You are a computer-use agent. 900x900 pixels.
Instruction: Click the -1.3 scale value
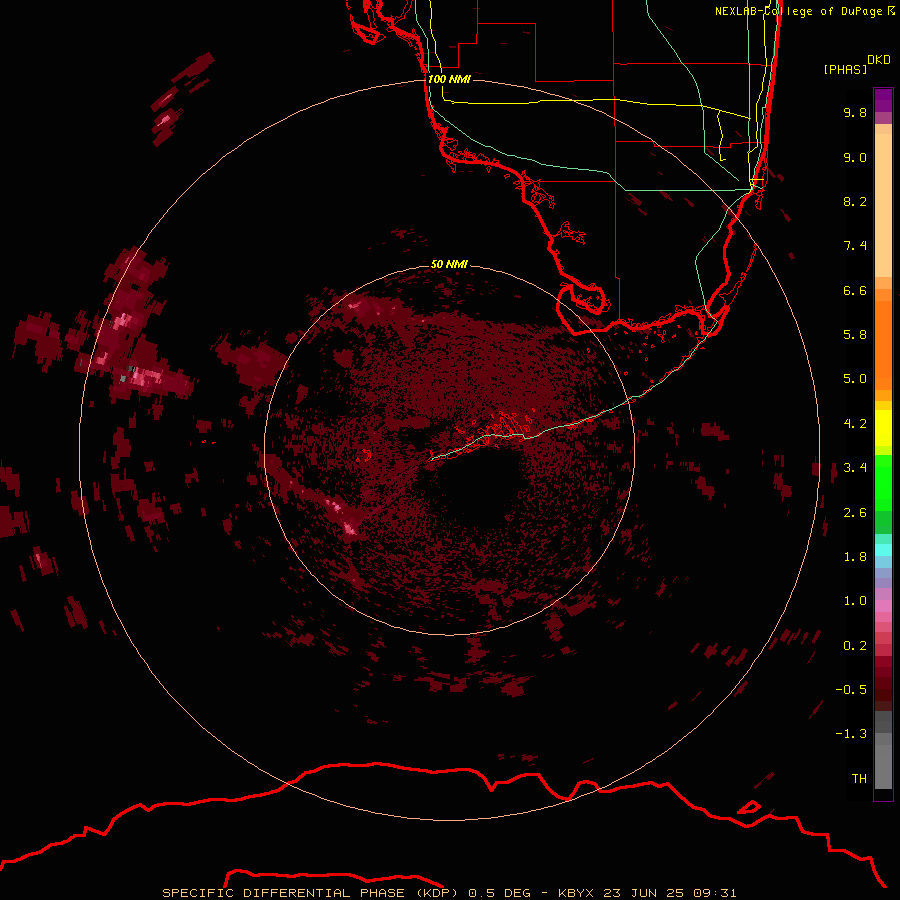point(851,734)
